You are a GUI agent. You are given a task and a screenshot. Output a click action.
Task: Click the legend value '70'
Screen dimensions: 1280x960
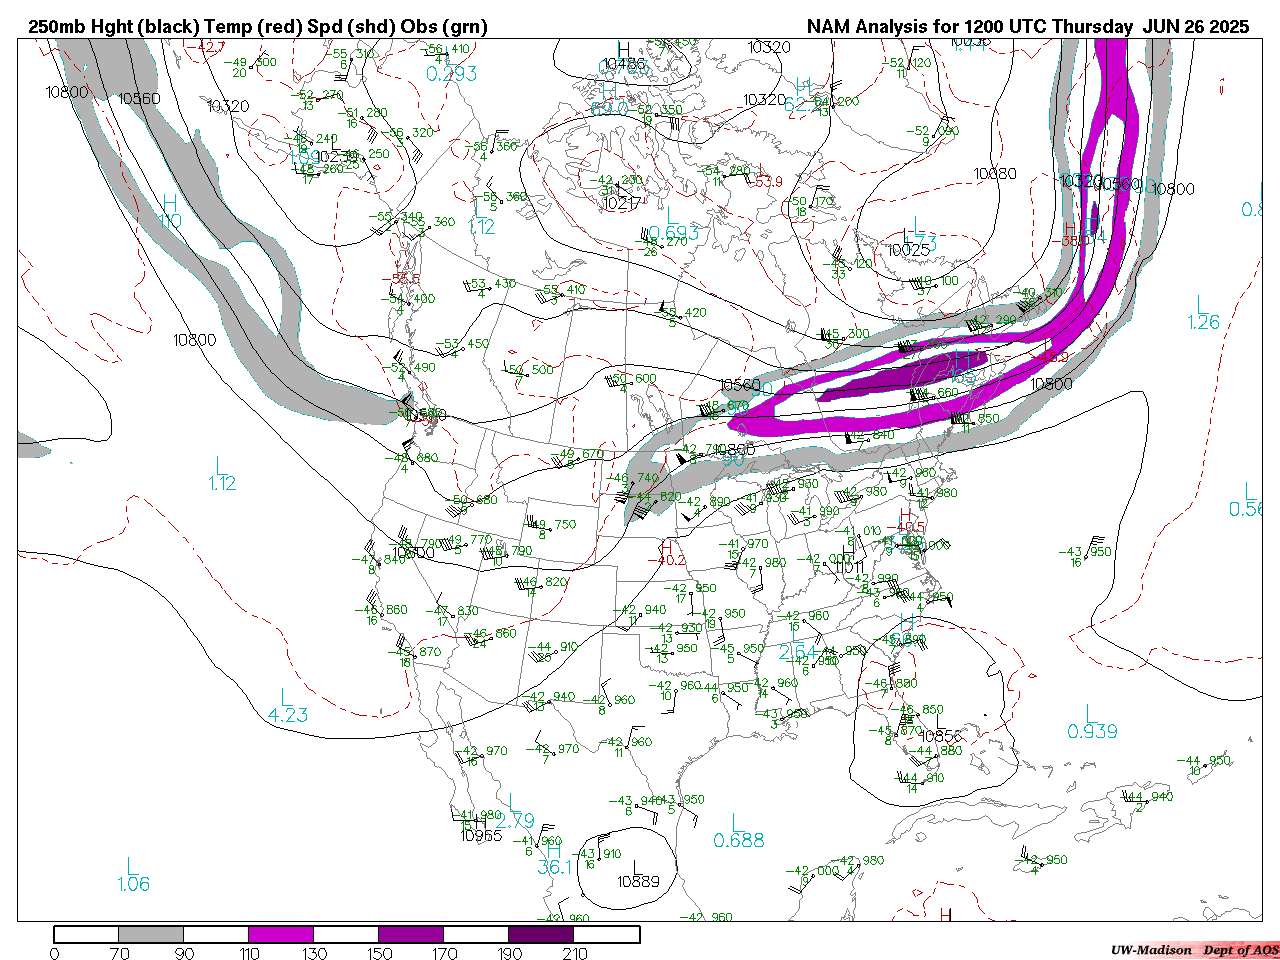coord(119,953)
